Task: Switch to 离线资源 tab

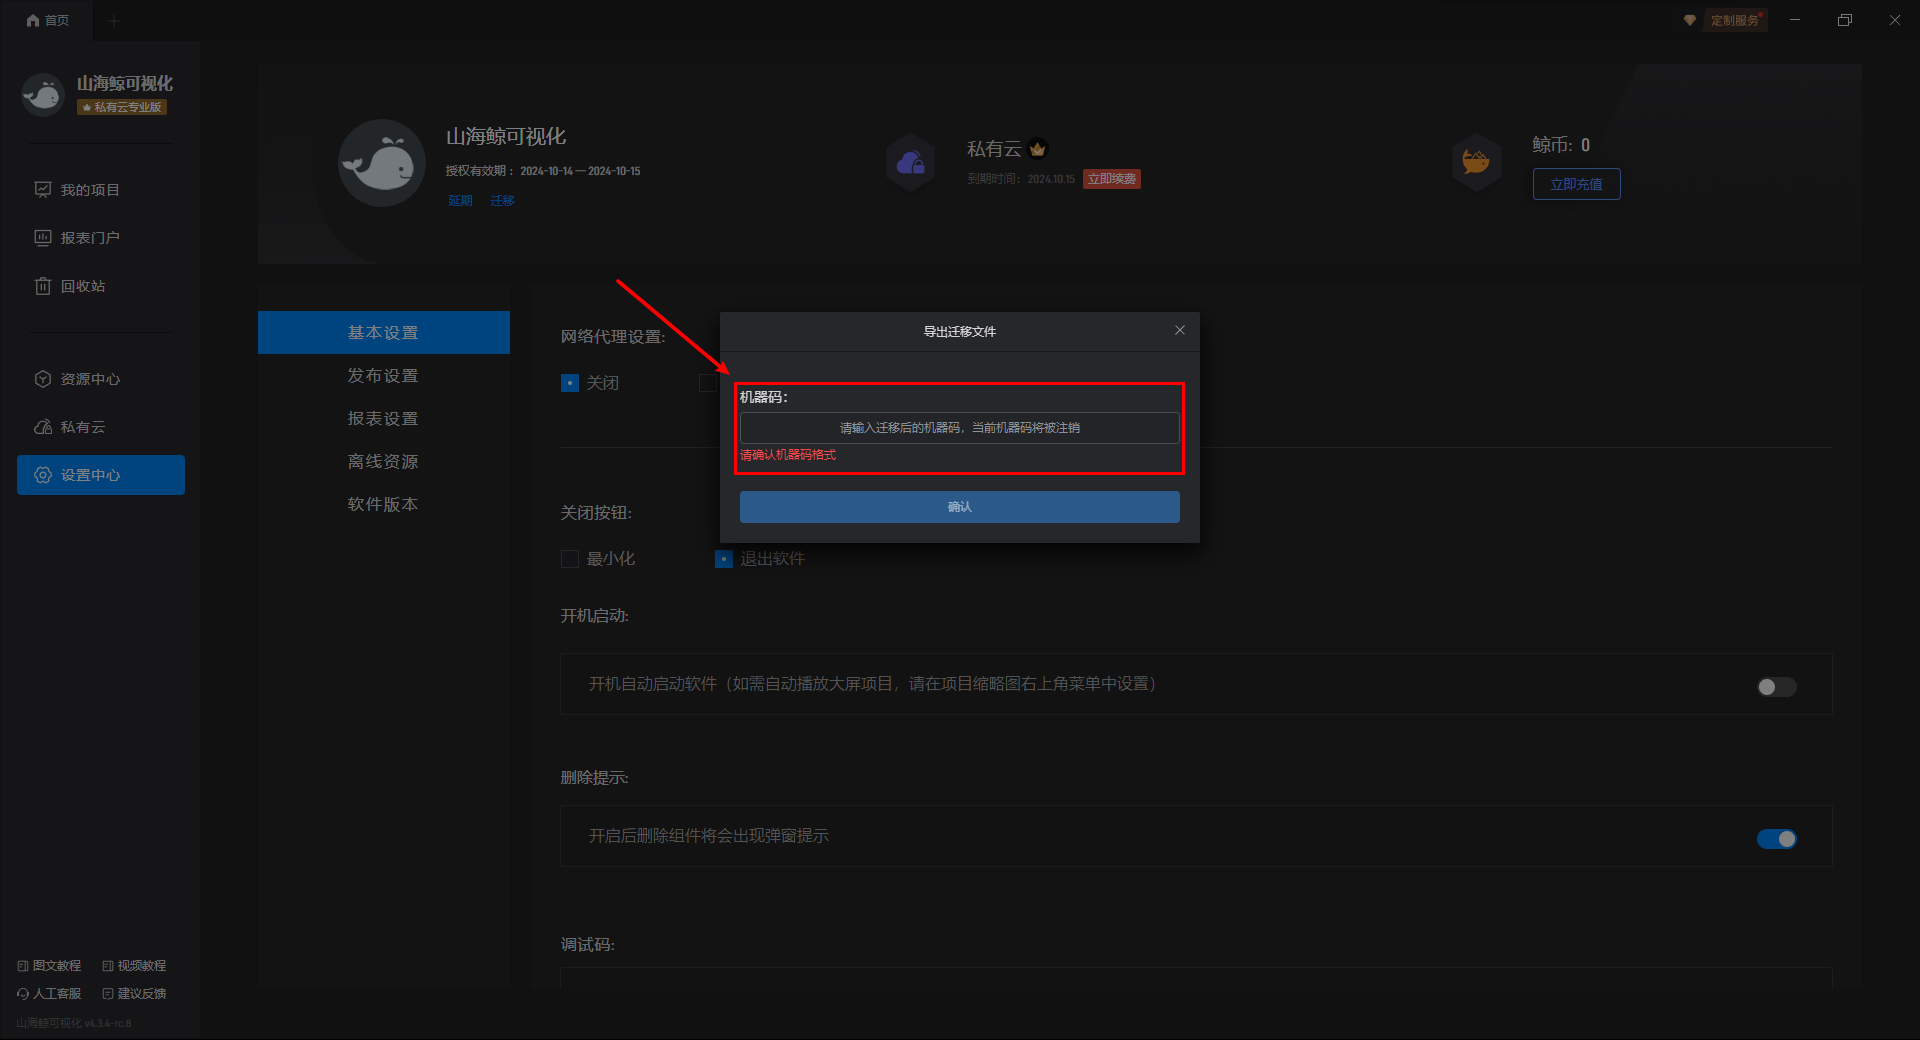Action: click(x=383, y=462)
